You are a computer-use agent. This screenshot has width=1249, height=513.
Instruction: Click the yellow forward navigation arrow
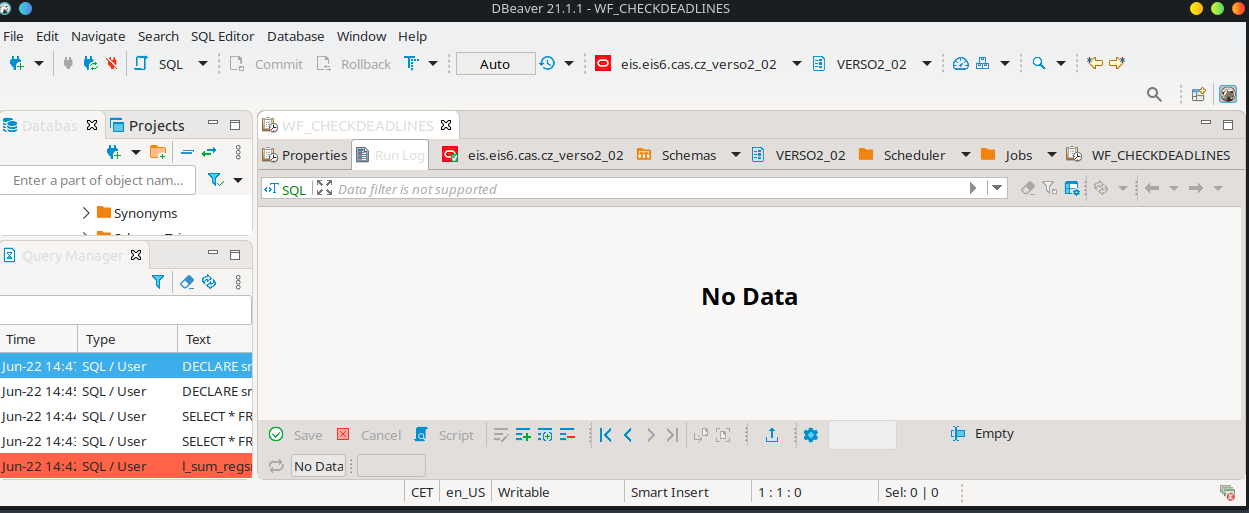1117,63
